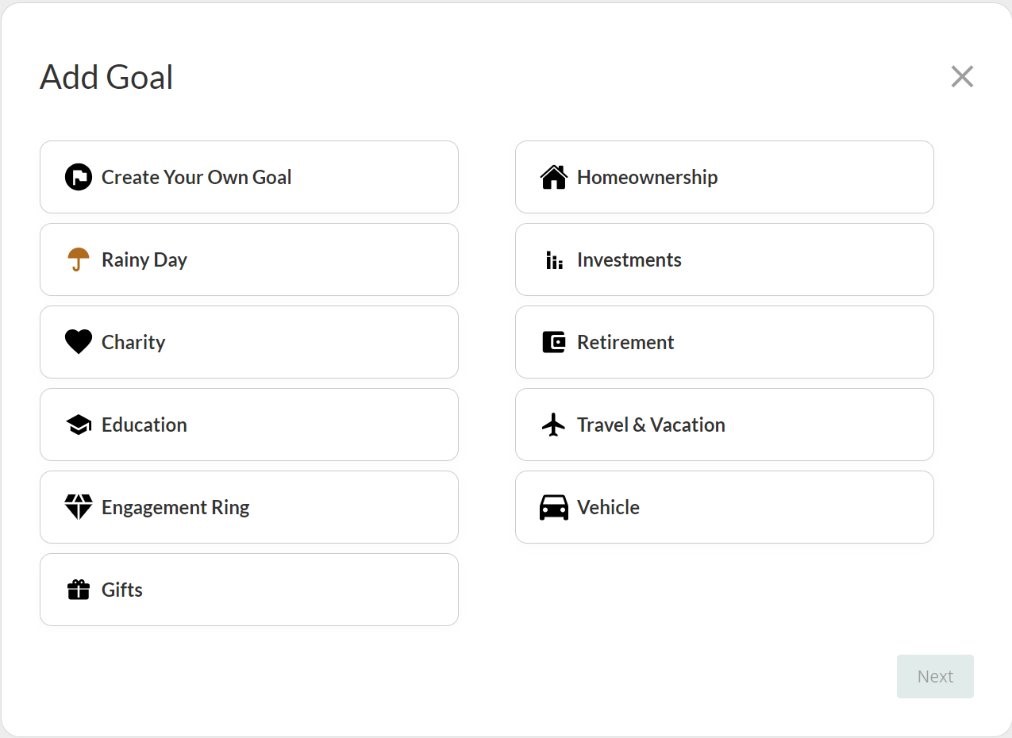
Task: Choose the Homeownership goal option
Action: 647,177
